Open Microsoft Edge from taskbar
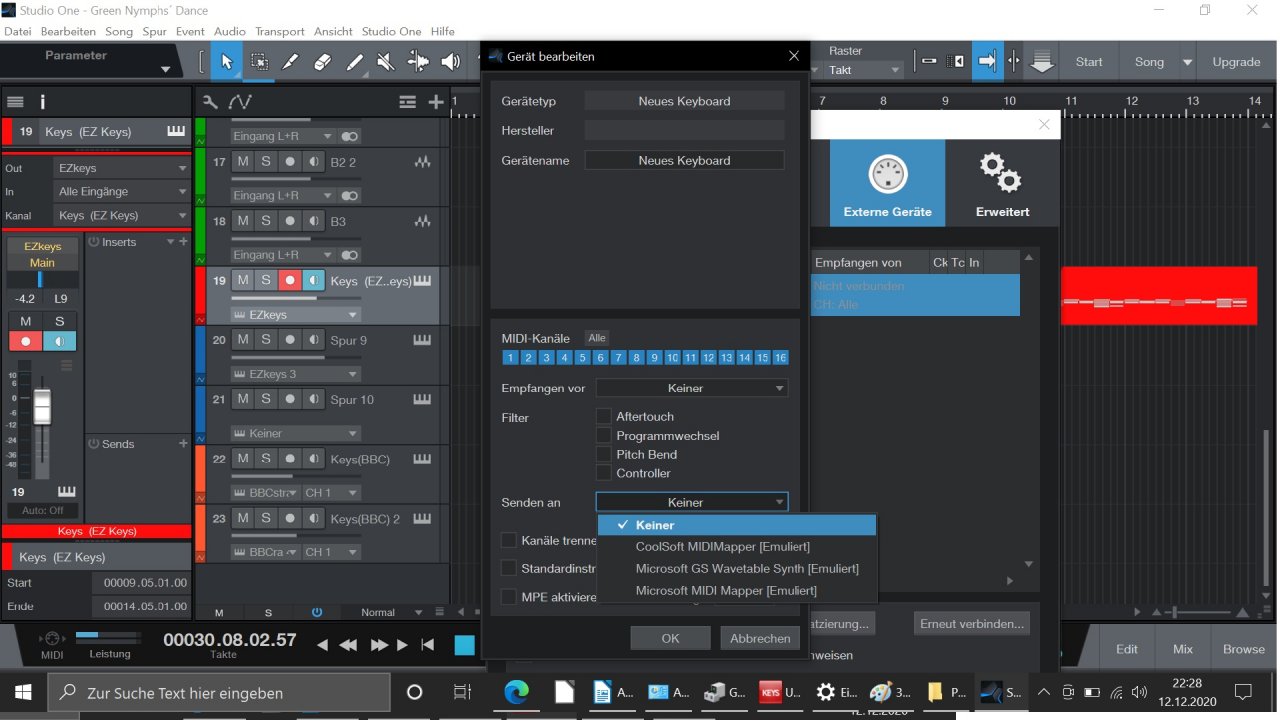This screenshot has height=724, width=1280. (x=516, y=692)
